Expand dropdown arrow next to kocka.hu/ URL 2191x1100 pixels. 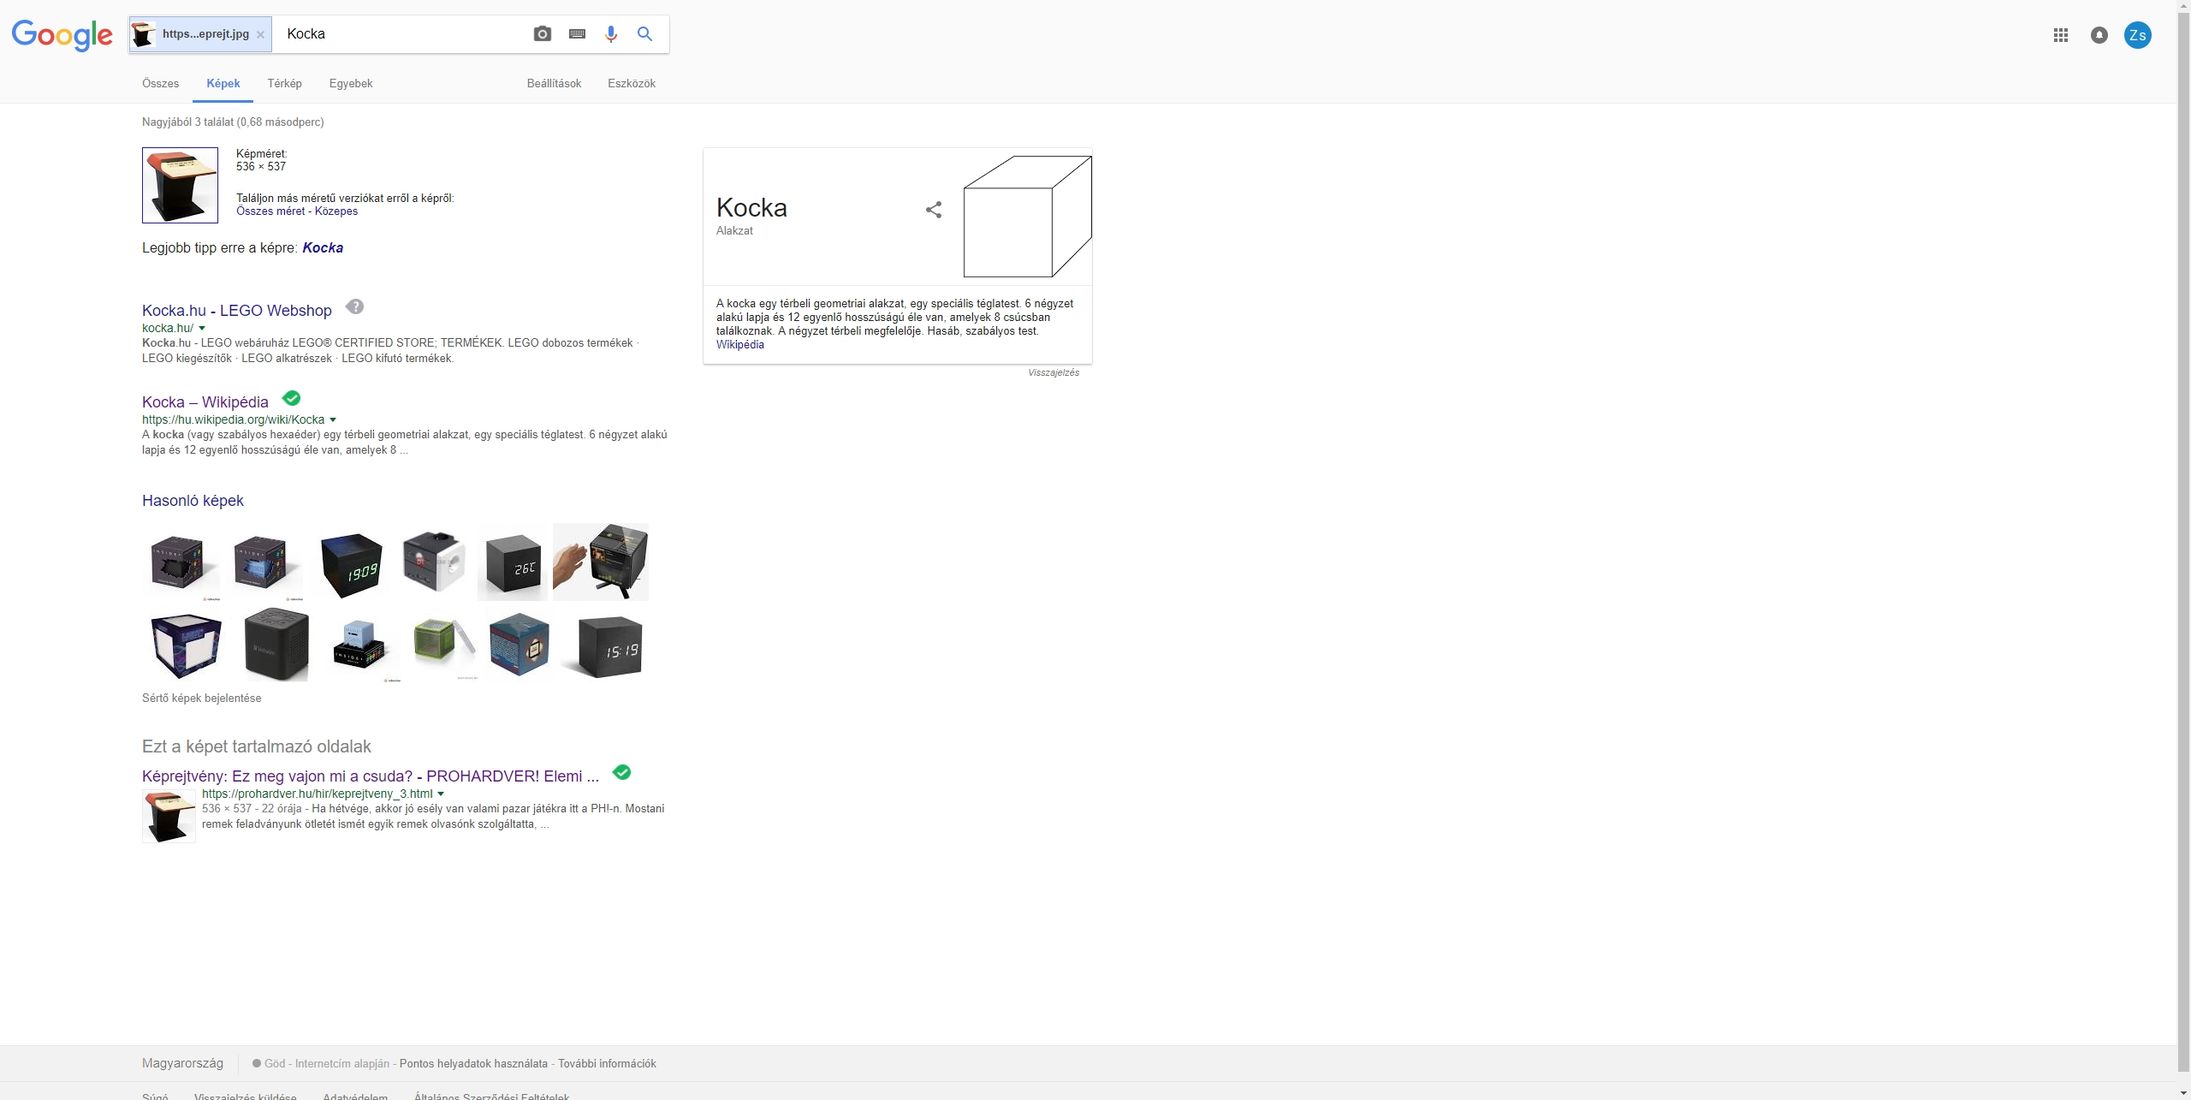tap(202, 328)
